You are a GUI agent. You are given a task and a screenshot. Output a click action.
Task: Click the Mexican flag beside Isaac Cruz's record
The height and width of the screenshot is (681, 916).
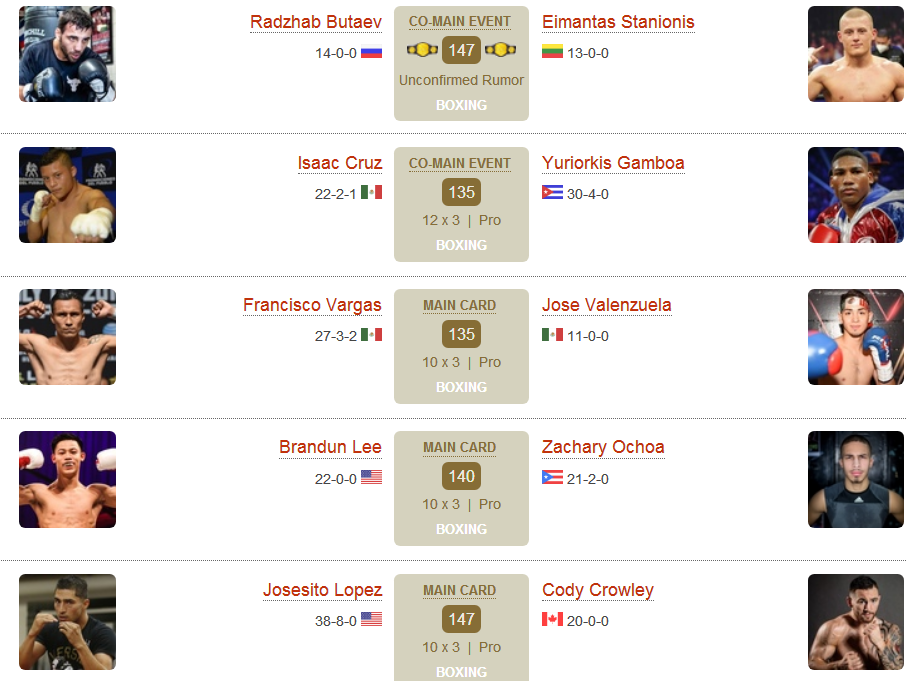[x=371, y=192]
